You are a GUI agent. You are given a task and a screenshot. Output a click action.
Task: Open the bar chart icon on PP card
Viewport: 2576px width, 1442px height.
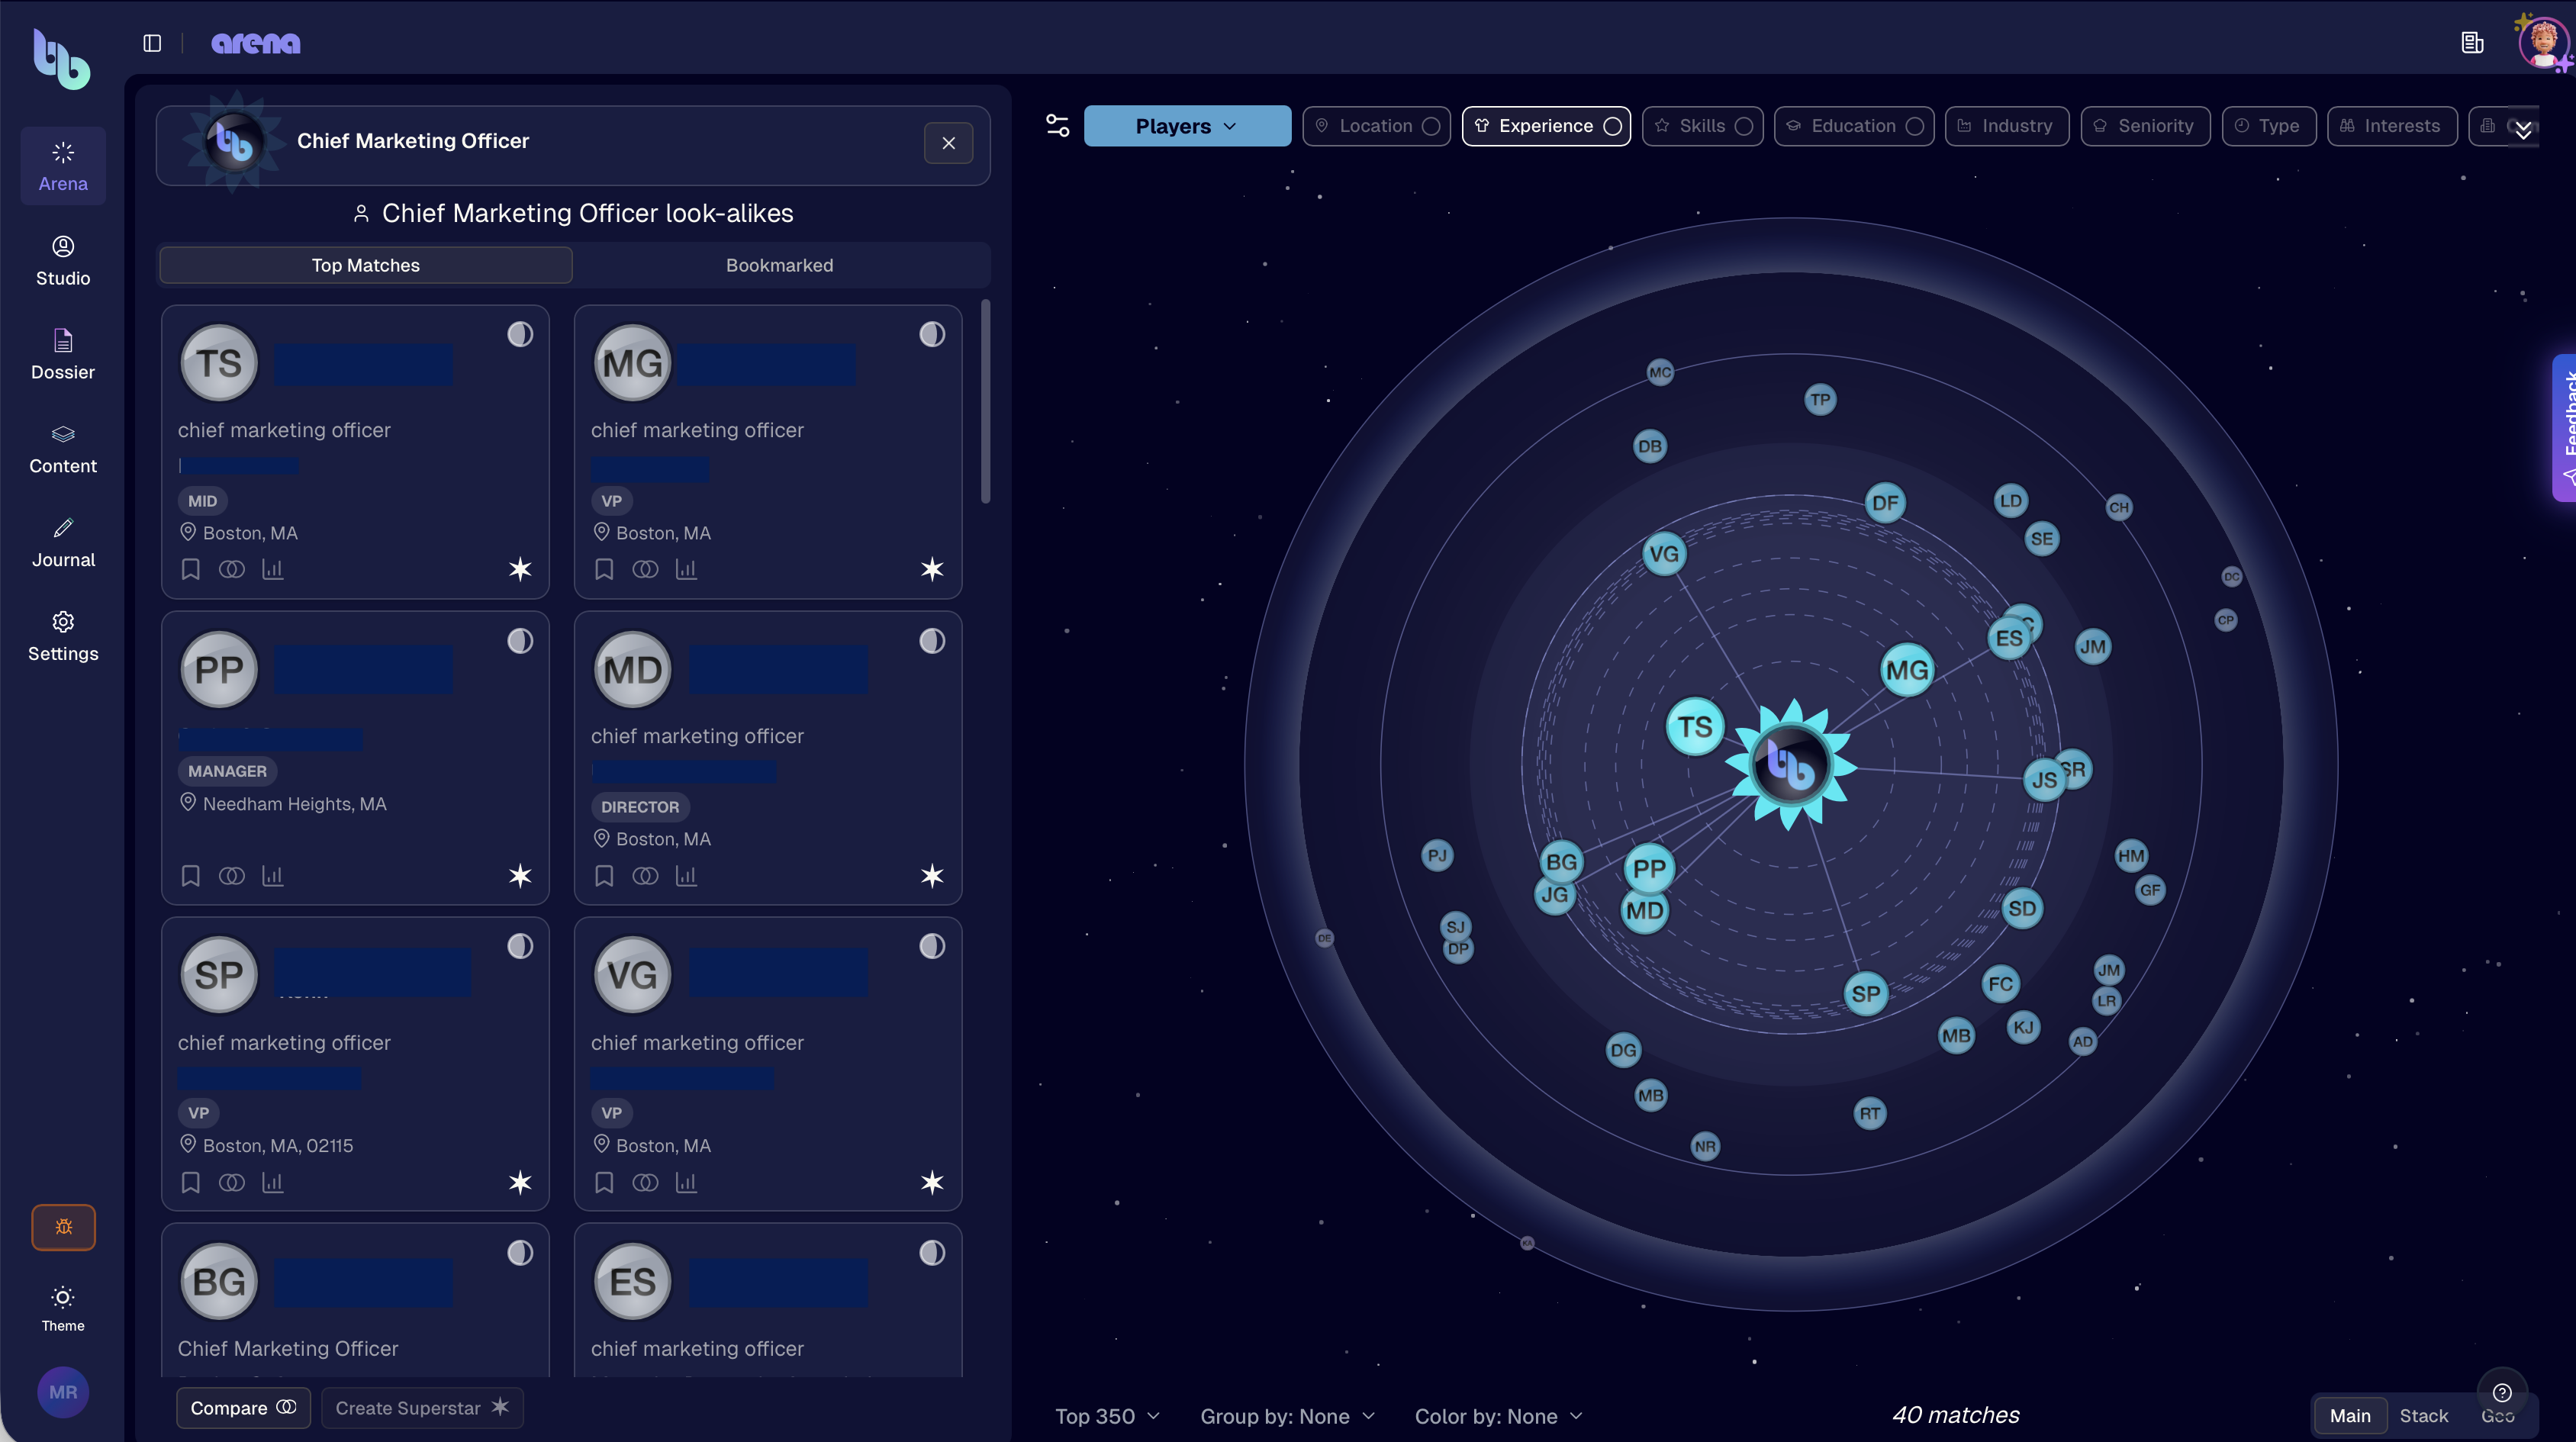272,876
